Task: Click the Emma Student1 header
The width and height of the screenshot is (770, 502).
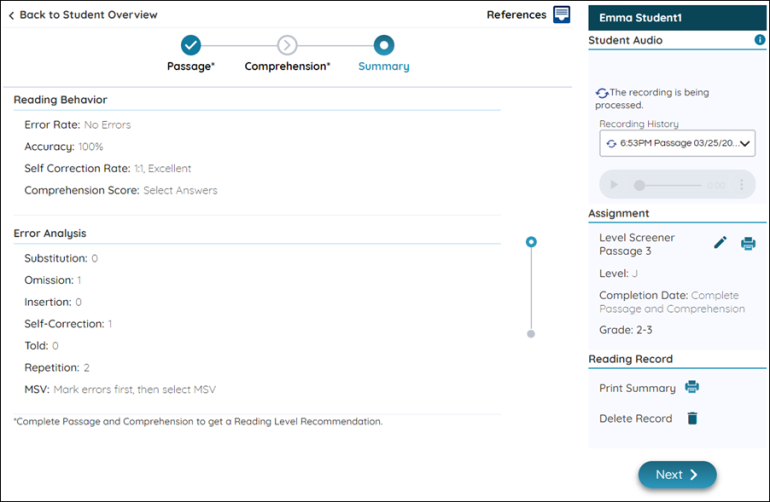Action: (677, 18)
